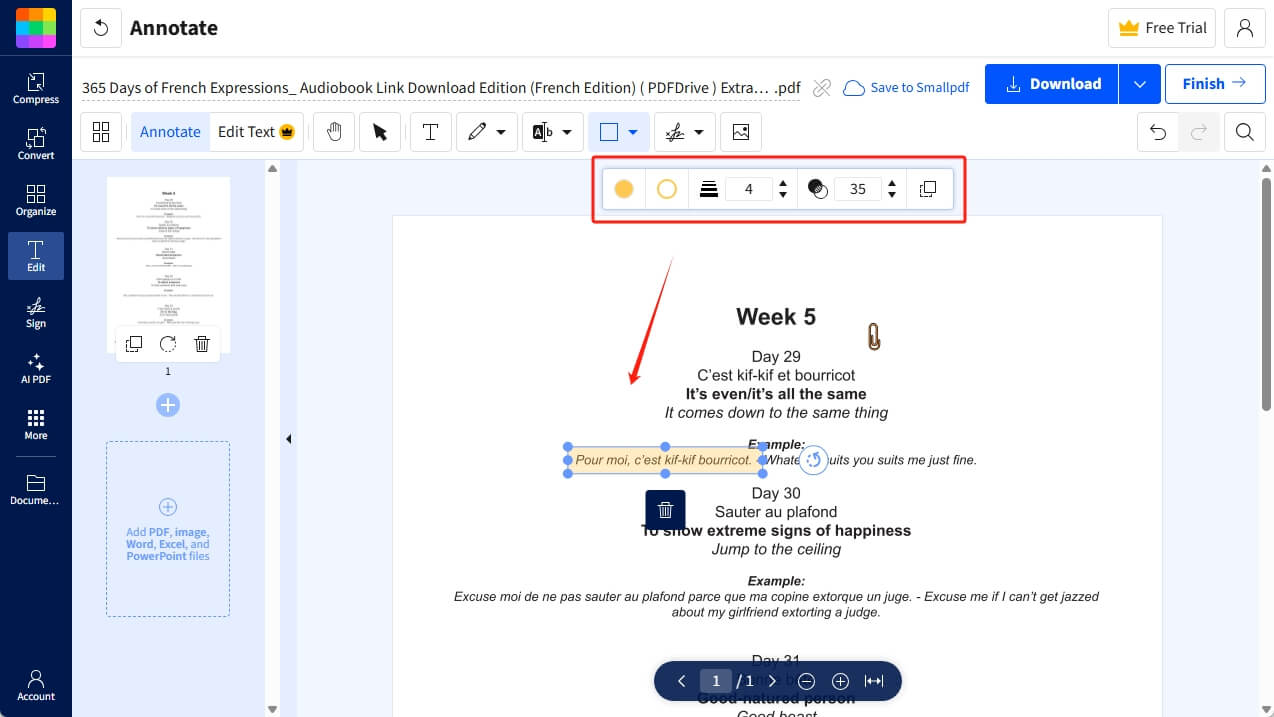1274x717 pixels.
Task: Open the AI PDF panel
Action: [x=35, y=370]
